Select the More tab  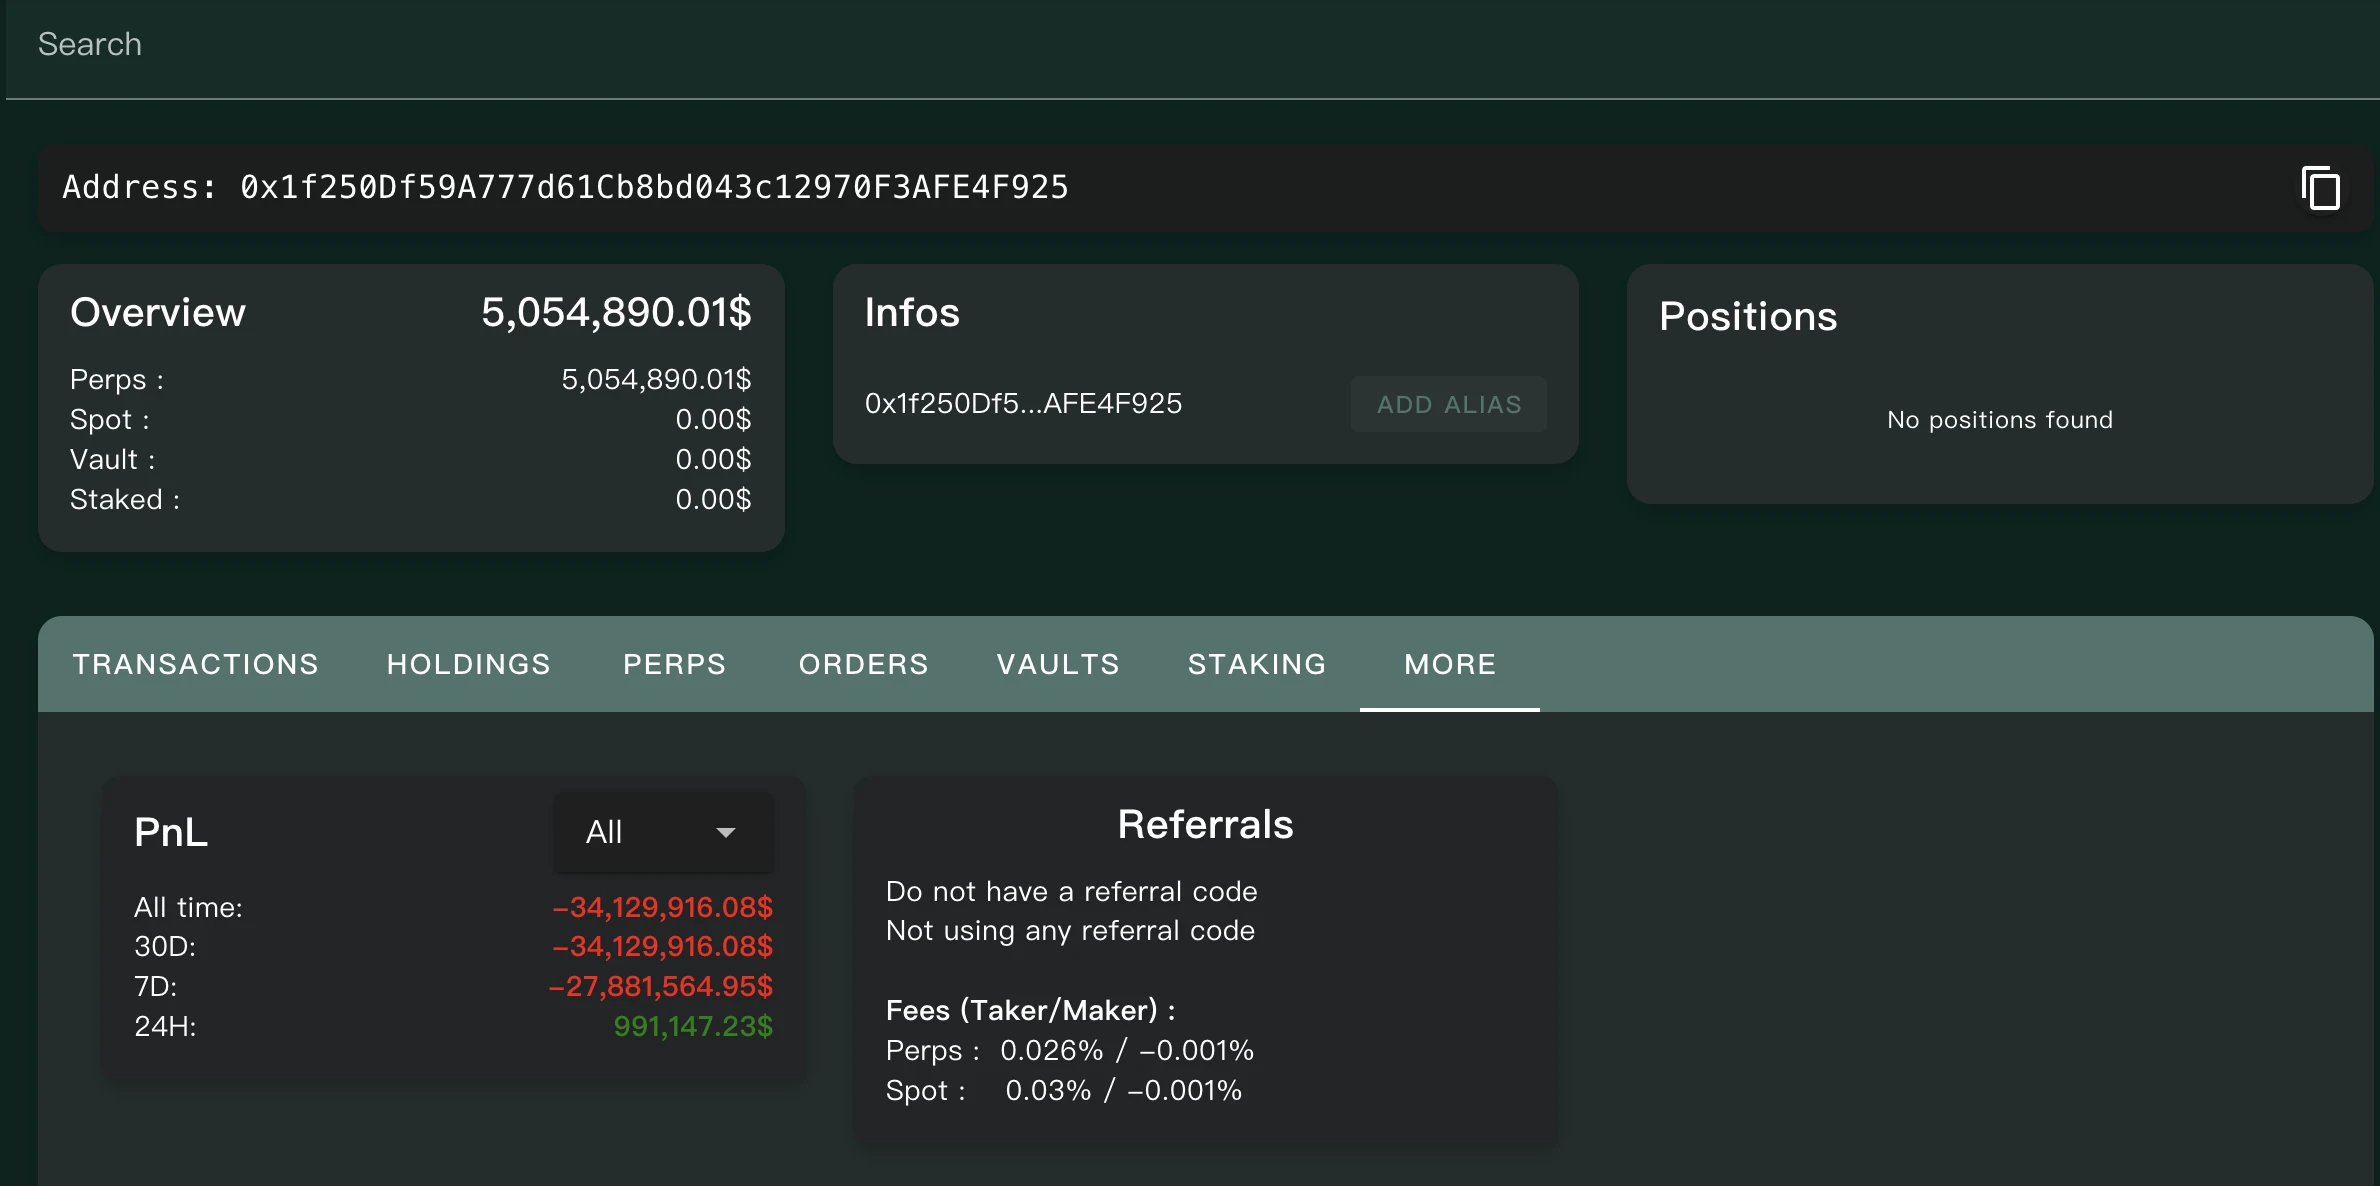[x=1450, y=664]
